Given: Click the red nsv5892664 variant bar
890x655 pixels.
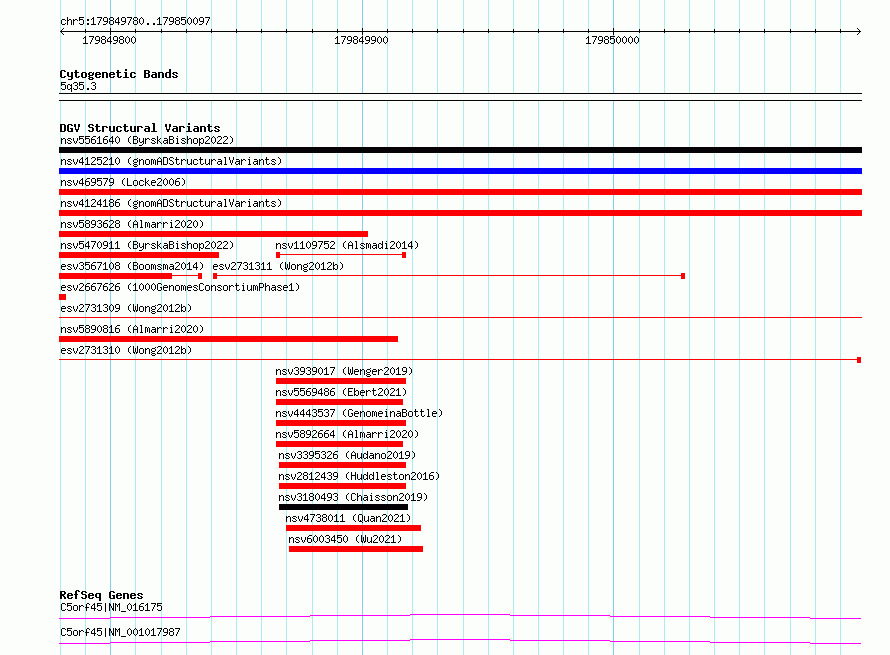Looking at the screenshot, I should click(x=339, y=444).
